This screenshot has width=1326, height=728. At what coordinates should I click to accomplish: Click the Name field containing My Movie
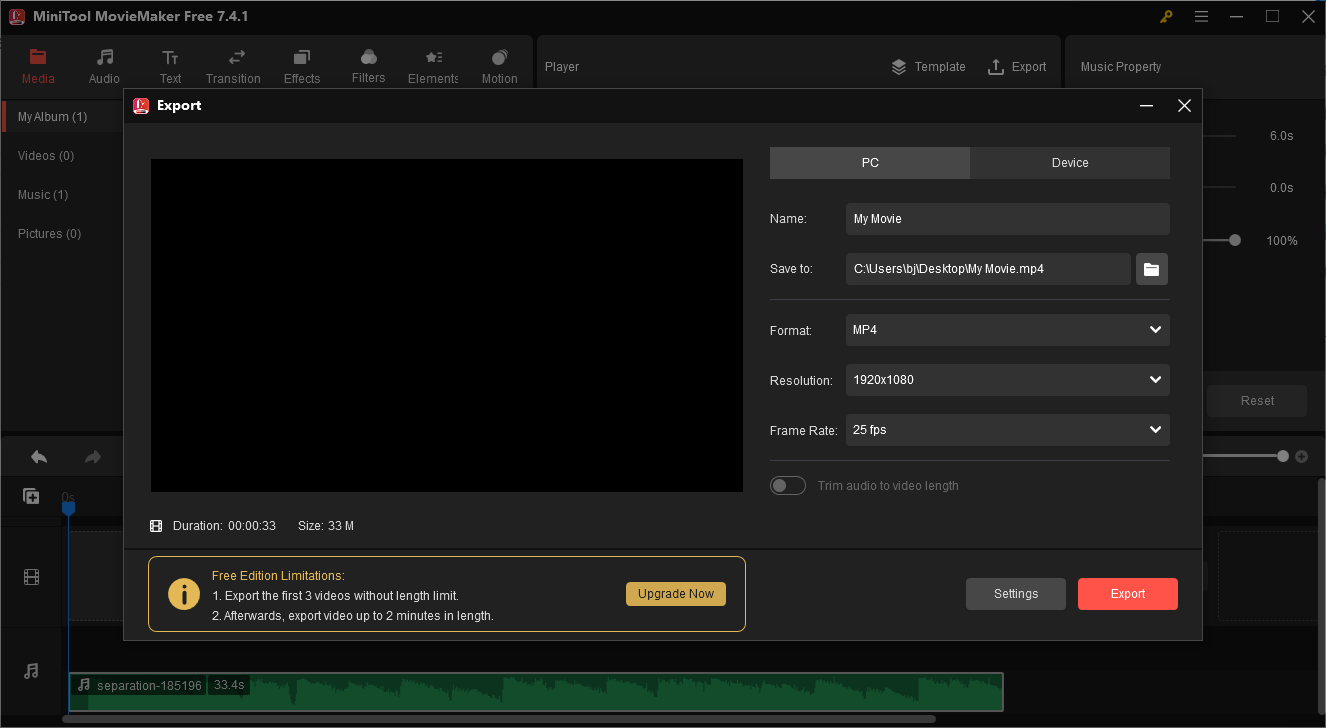point(1008,219)
